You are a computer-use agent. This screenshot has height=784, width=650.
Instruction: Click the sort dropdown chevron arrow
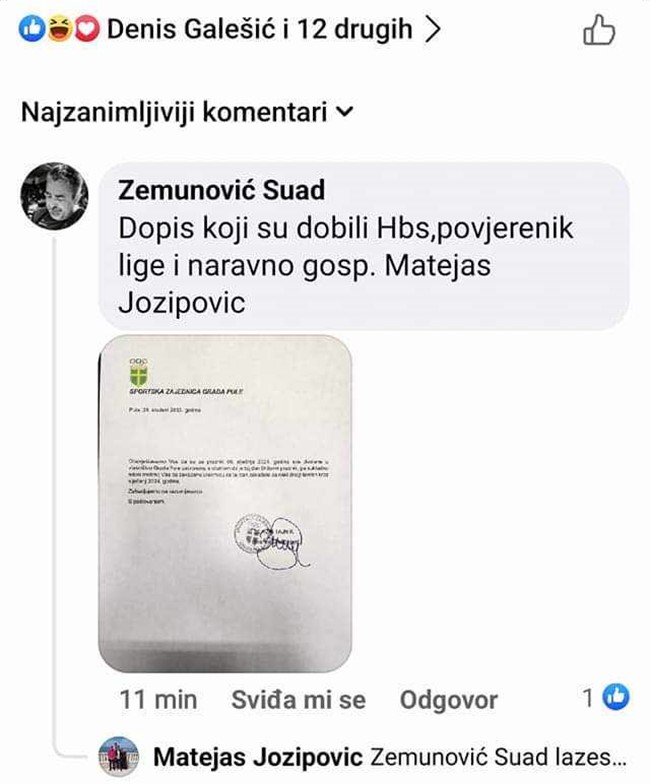click(344, 112)
